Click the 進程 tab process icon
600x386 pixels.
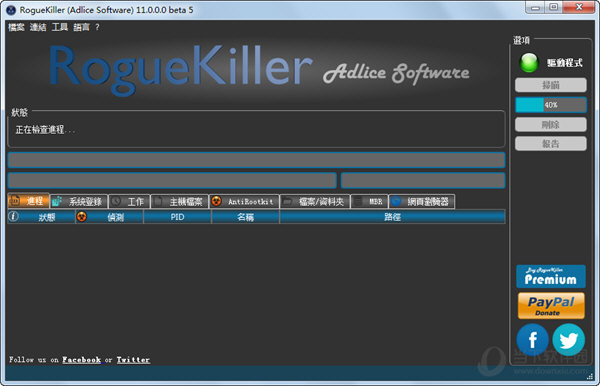click(15, 200)
